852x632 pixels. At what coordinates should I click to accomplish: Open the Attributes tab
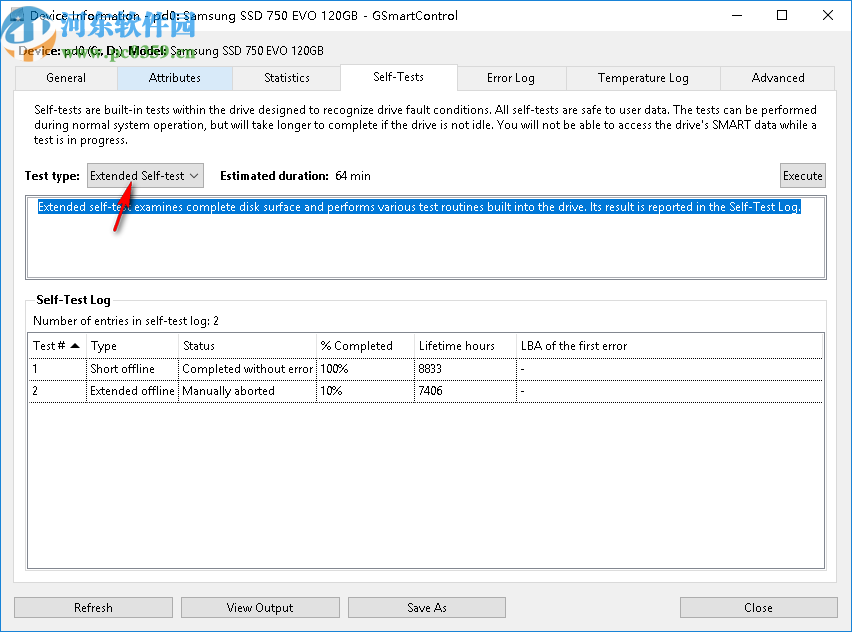click(174, 78)
